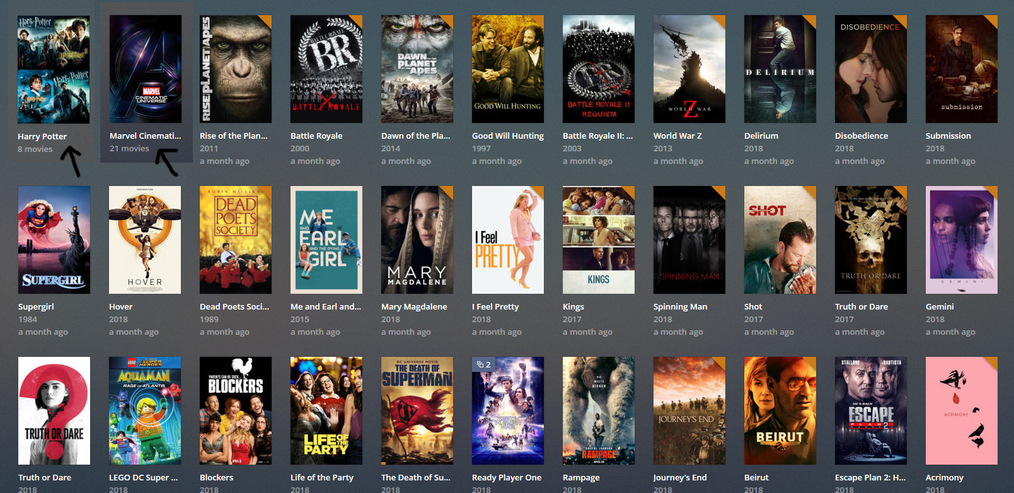Open the World War Z poster

point(689,69)
